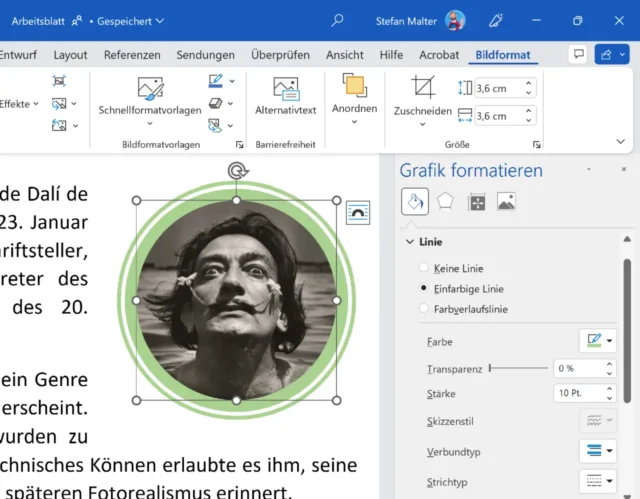Expand the Anordnen dropdown

tap(354, 98)
